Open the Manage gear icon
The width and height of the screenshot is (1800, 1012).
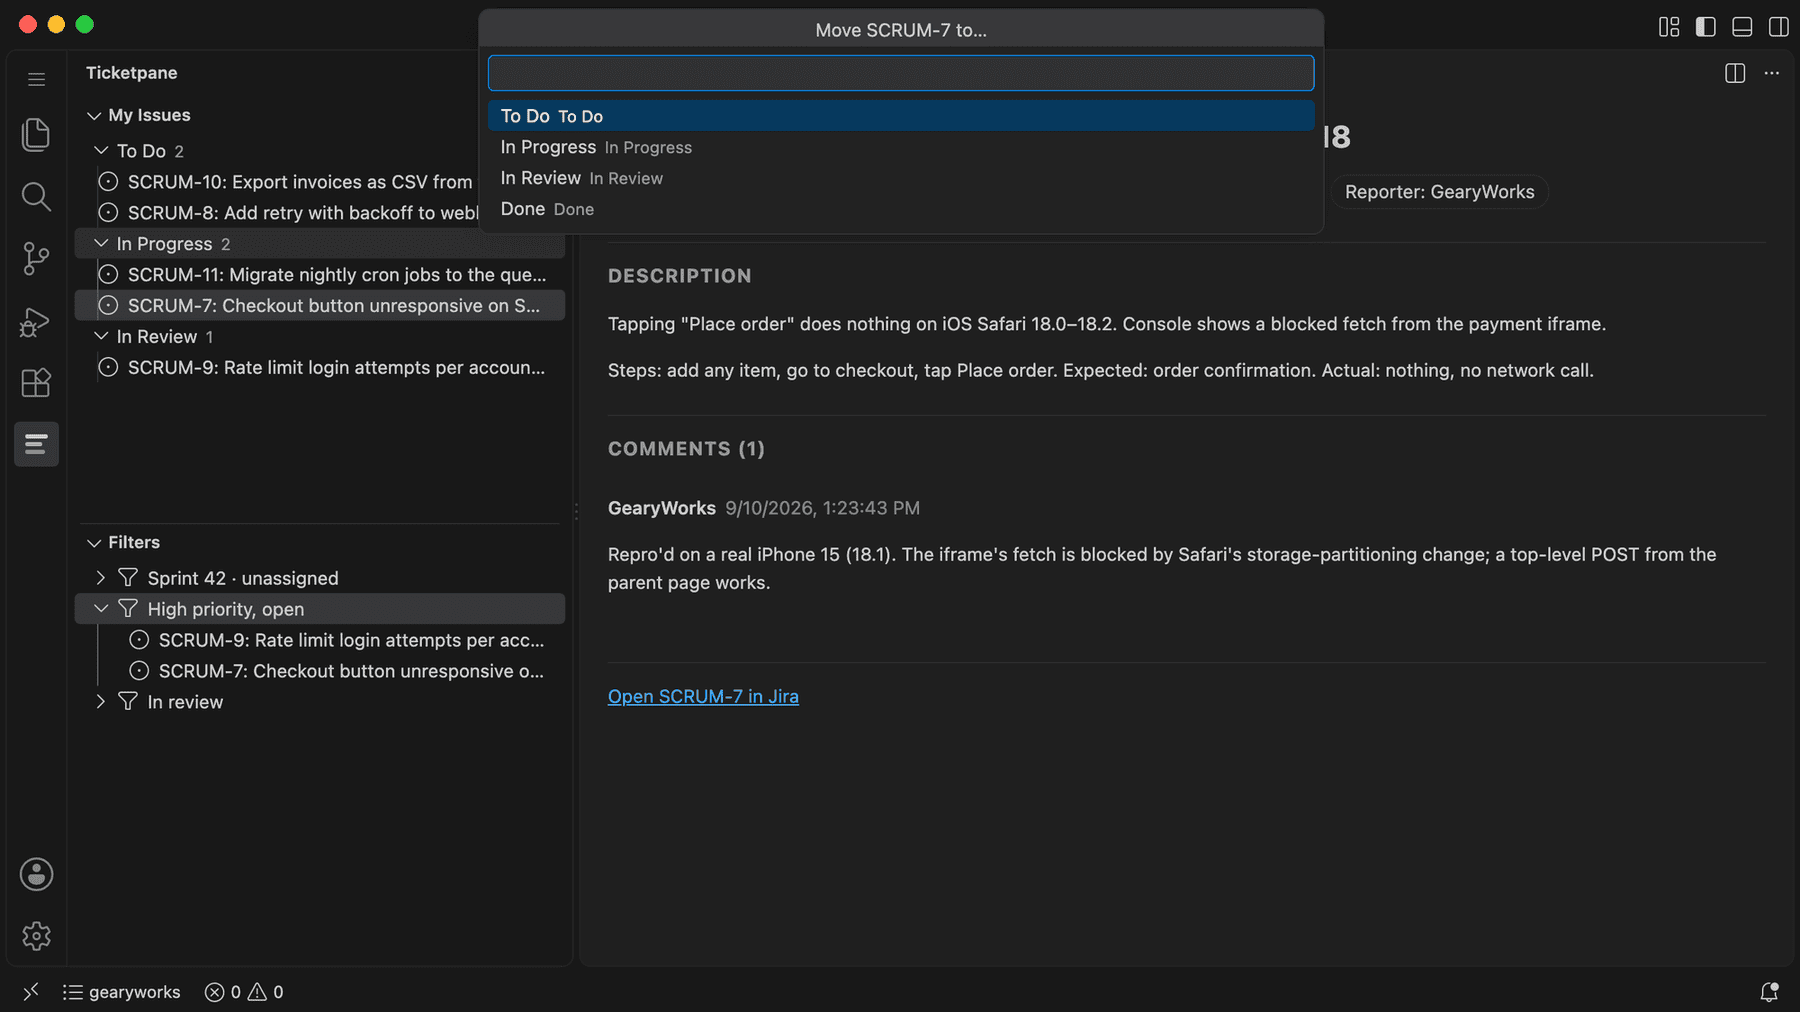click(x=36, y=936)
